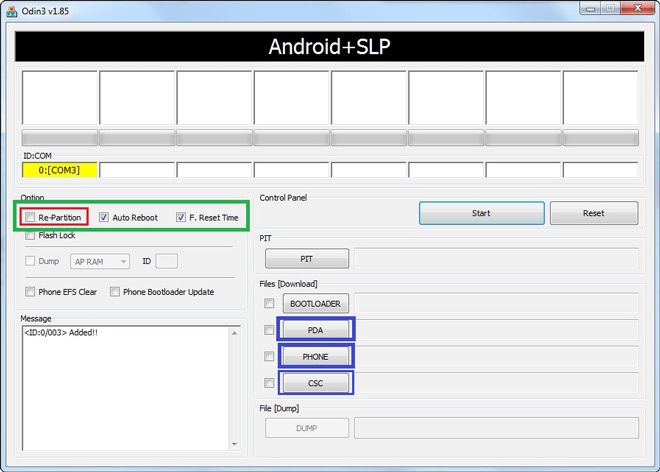Close the Odin3 window

click(x=638, y=9)
